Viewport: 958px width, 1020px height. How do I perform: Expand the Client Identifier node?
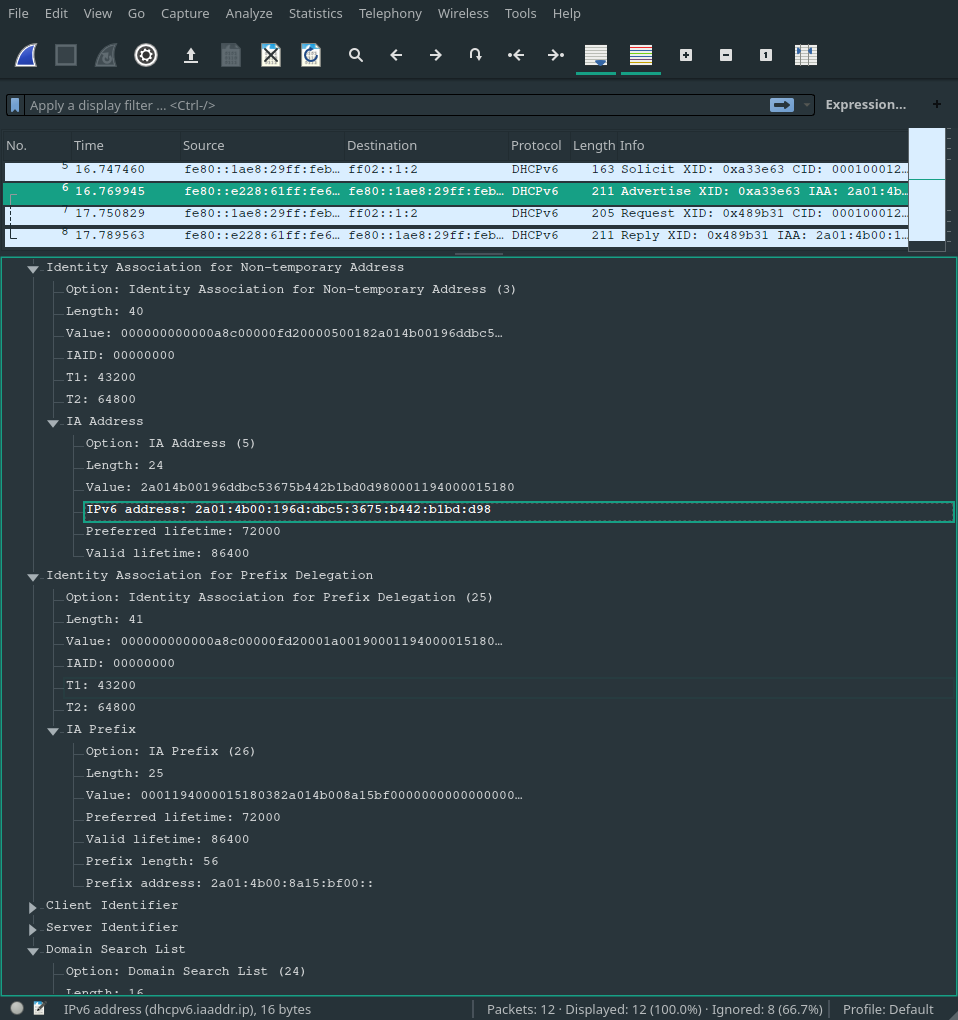click(x=32, y=907)
